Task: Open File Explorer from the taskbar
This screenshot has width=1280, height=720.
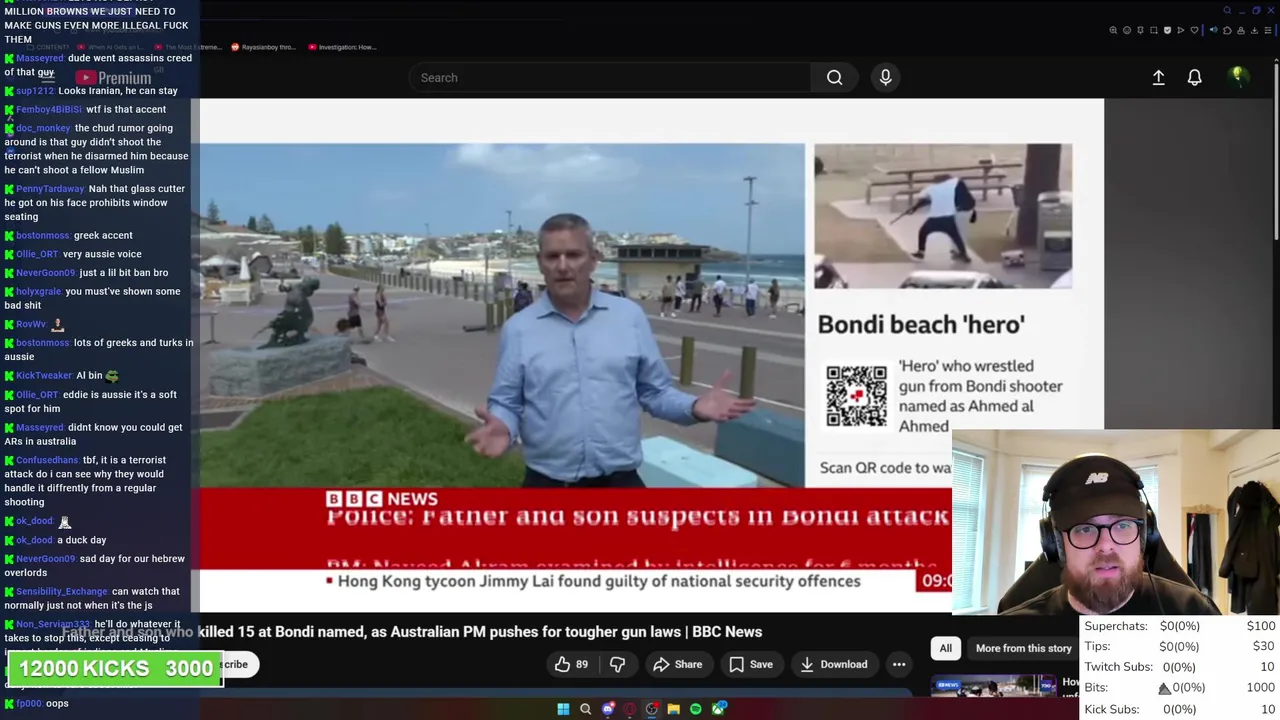Action: 674,709
